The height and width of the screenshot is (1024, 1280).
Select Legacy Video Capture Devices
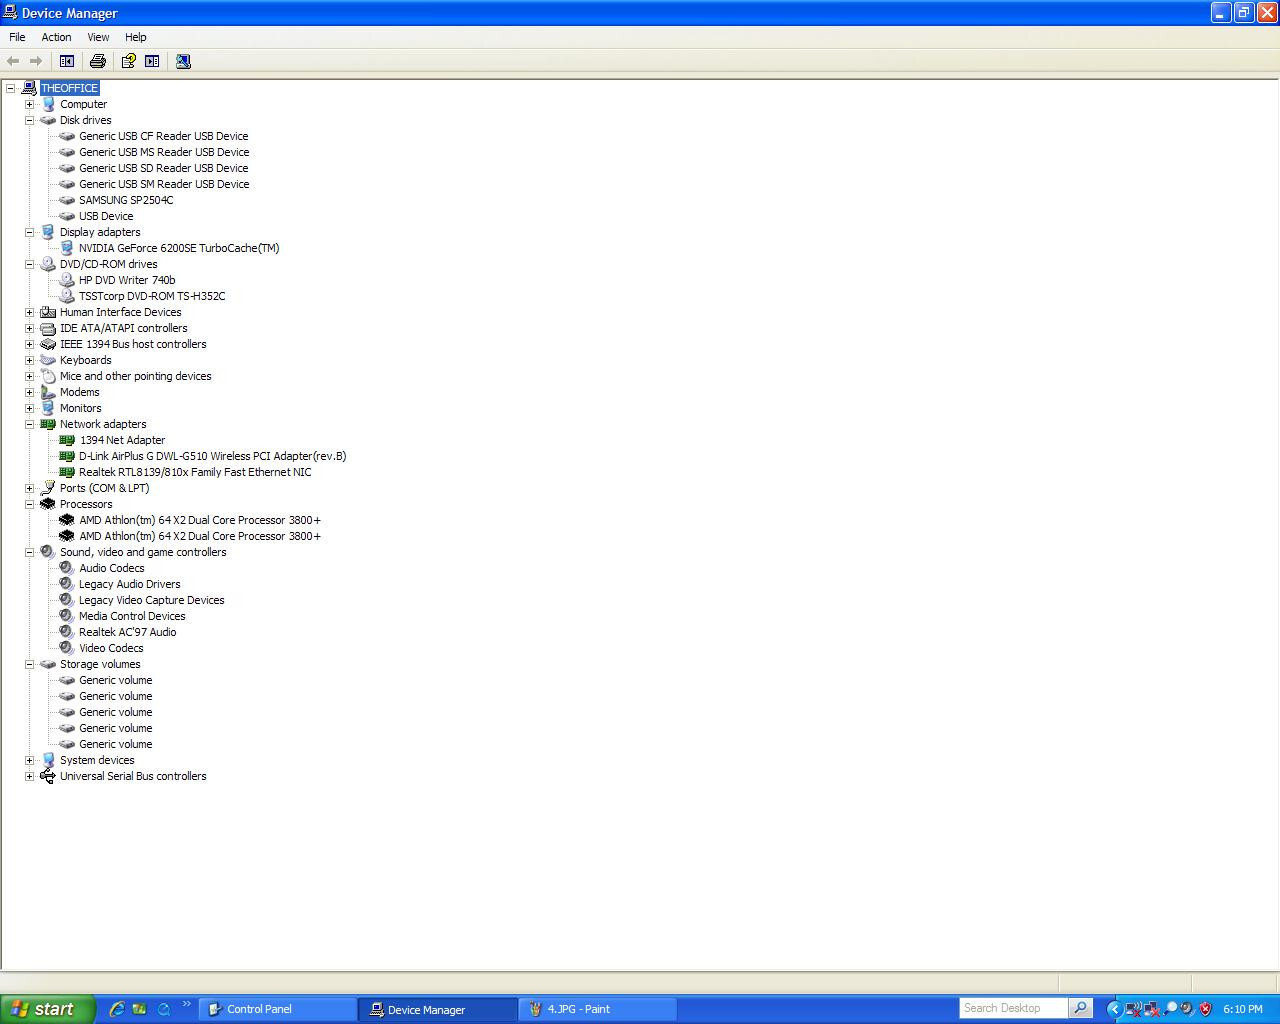(152, 600)
